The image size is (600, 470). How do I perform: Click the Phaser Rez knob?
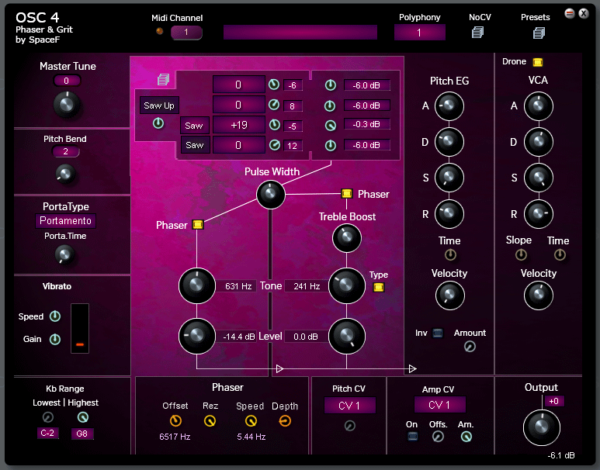(x=210, y=421)
